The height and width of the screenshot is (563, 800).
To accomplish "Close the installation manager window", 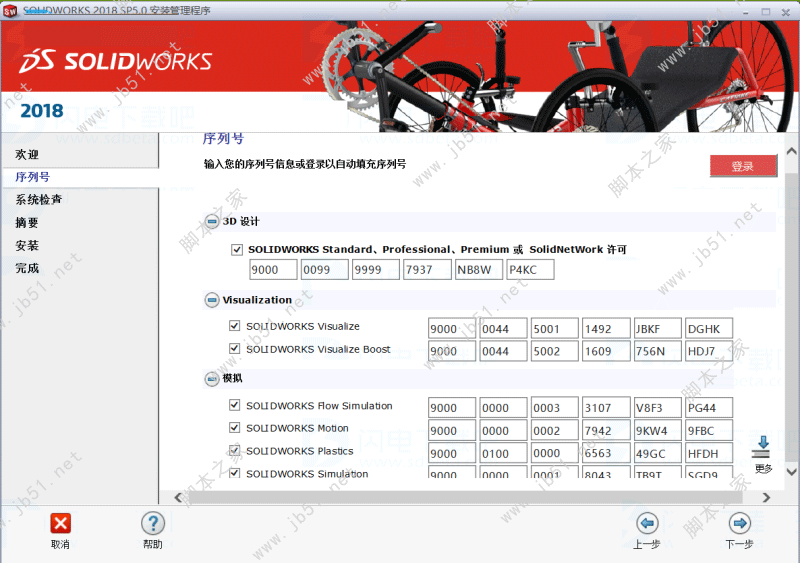I will pyautogui.click(x=786, y=12).
